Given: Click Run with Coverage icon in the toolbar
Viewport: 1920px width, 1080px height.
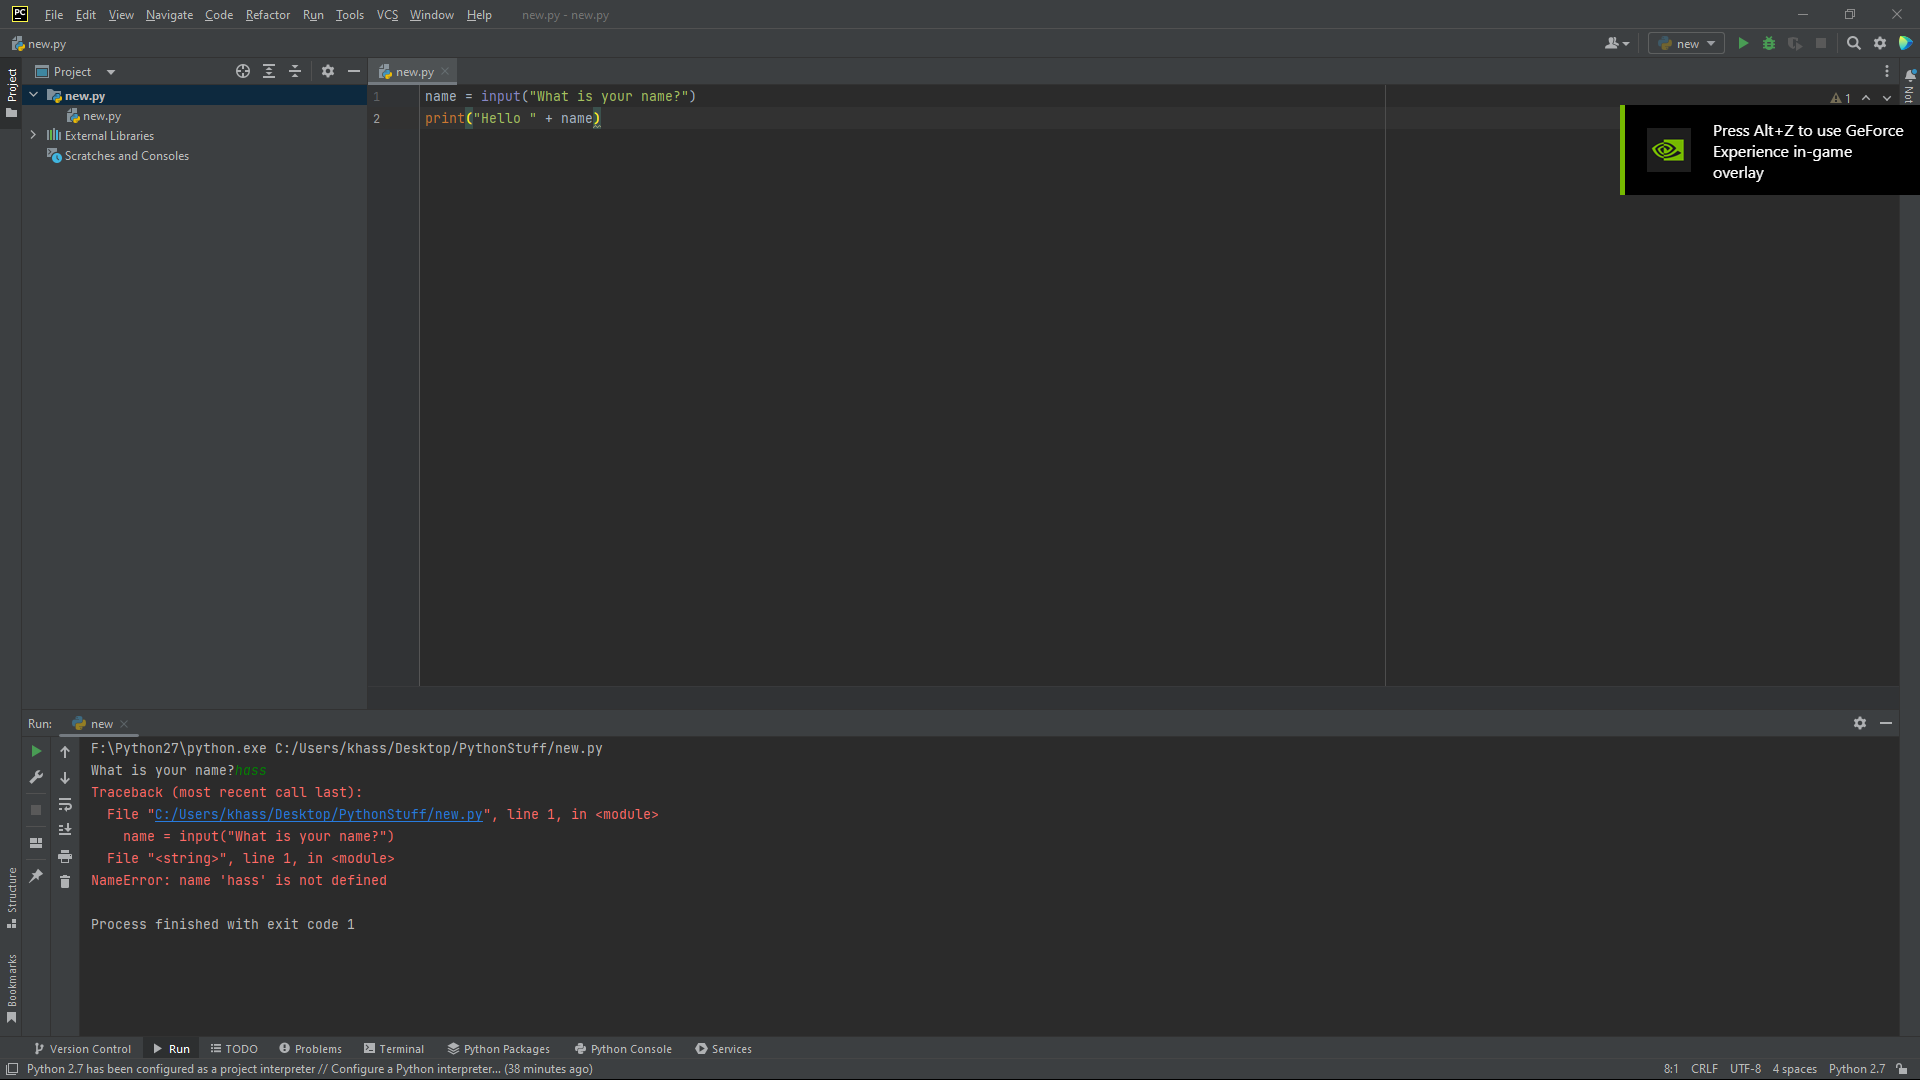Looking at the screenshot, I should pos(1795,43).
